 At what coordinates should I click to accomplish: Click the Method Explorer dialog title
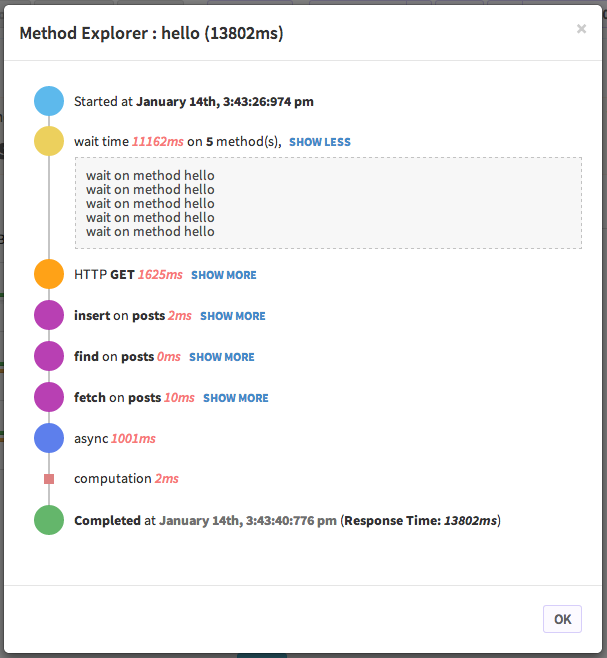click(x=151, y=34)
